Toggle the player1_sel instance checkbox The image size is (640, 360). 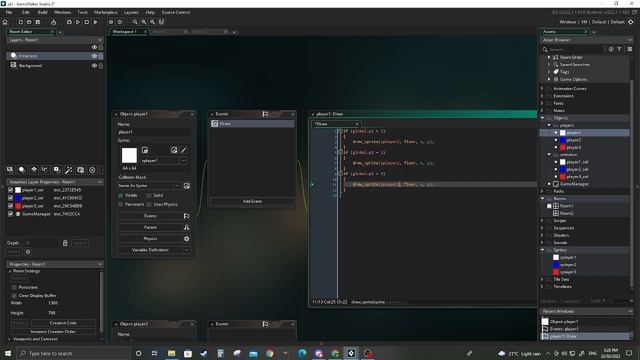point(11,190)
